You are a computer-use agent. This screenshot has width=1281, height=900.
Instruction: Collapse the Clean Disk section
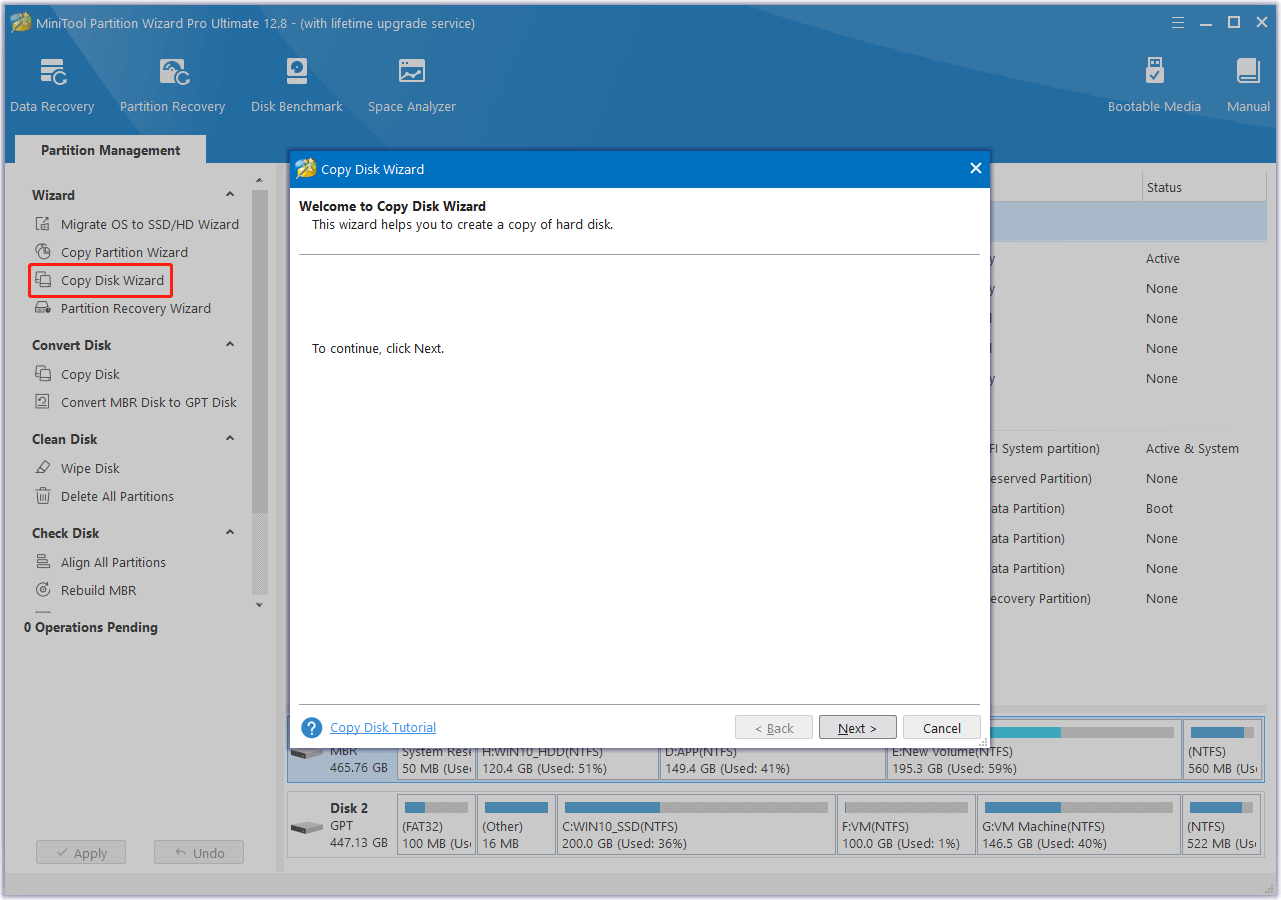click(x=230, y=439)
